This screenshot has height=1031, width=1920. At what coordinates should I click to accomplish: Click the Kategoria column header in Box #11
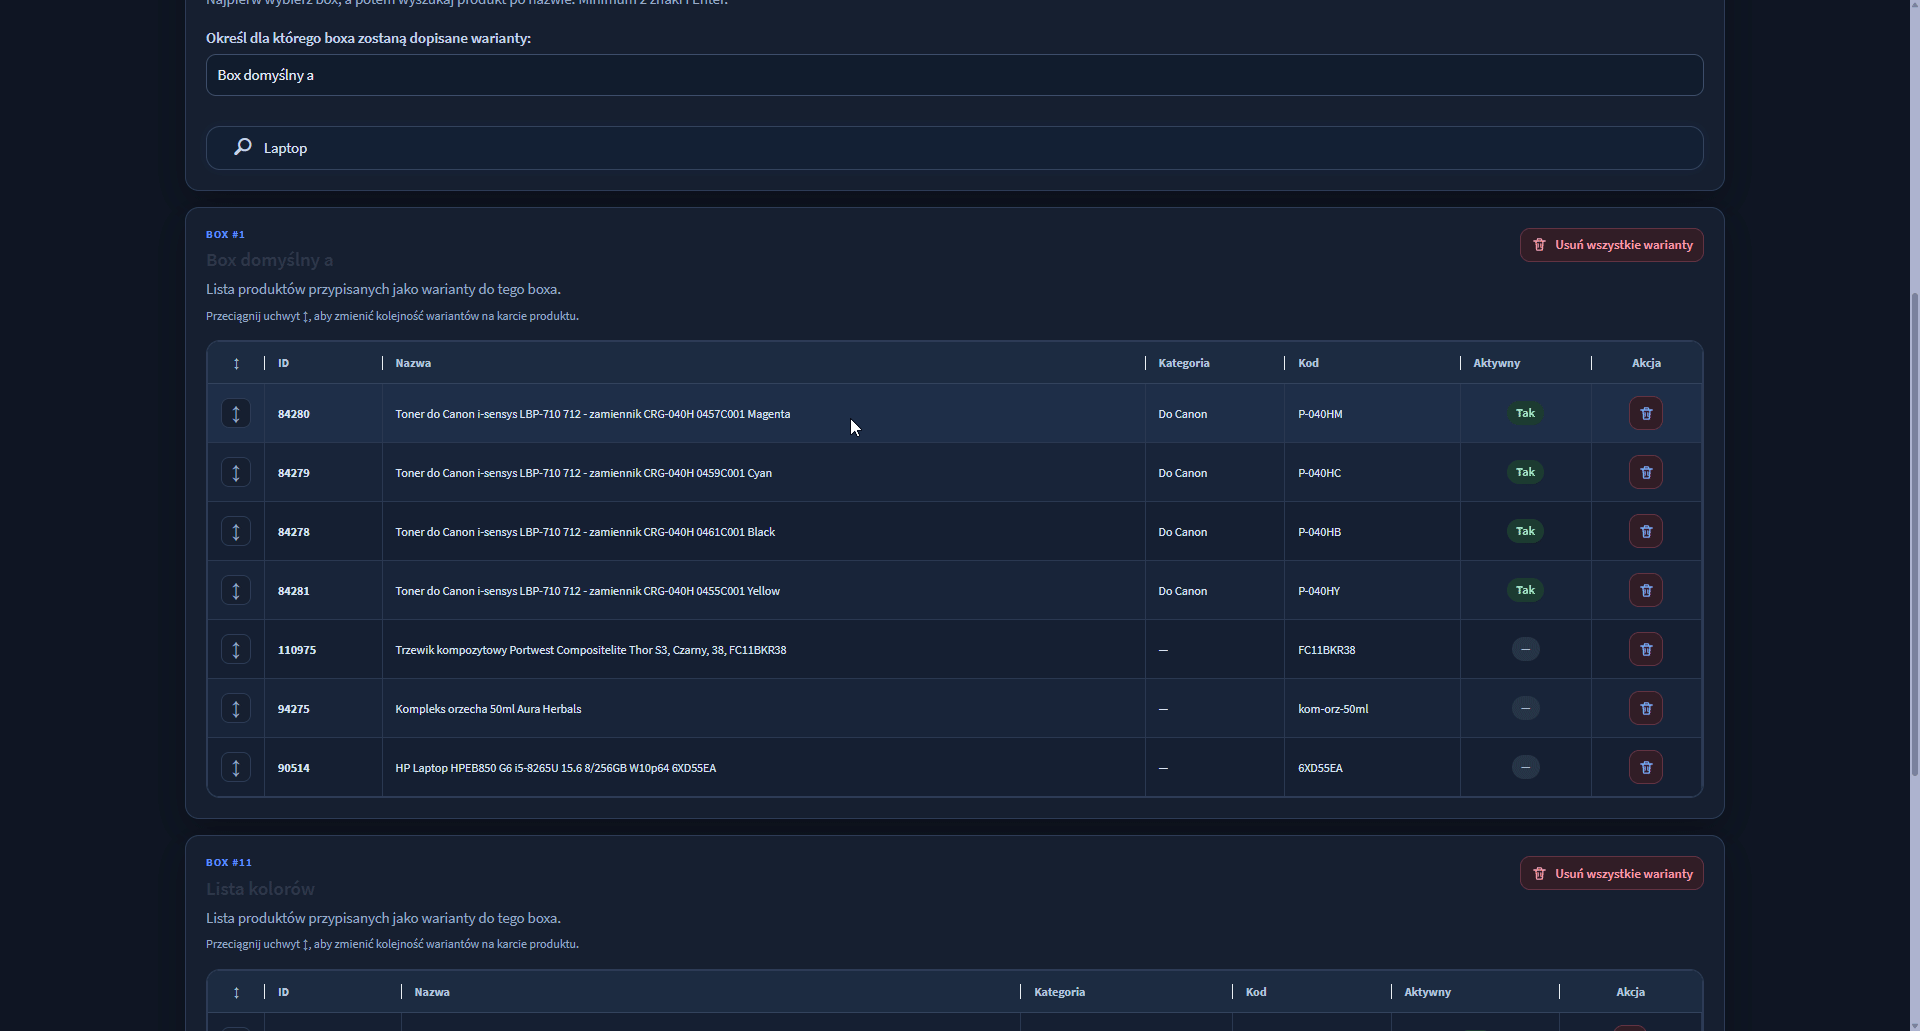click(1060, 992)
